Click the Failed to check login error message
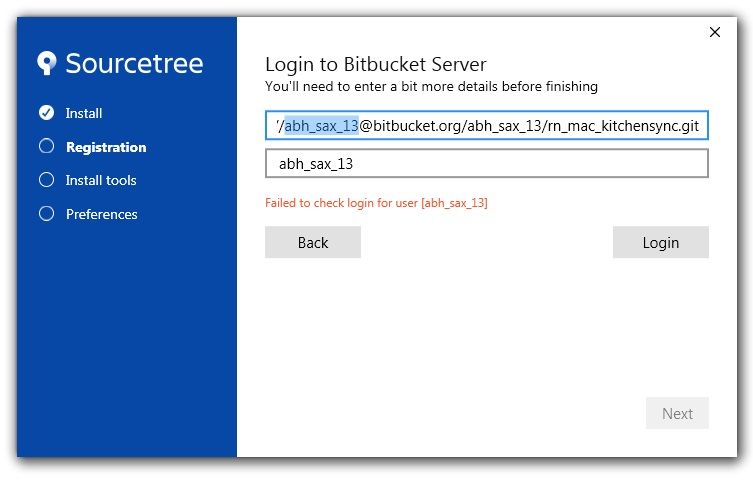 376,203
